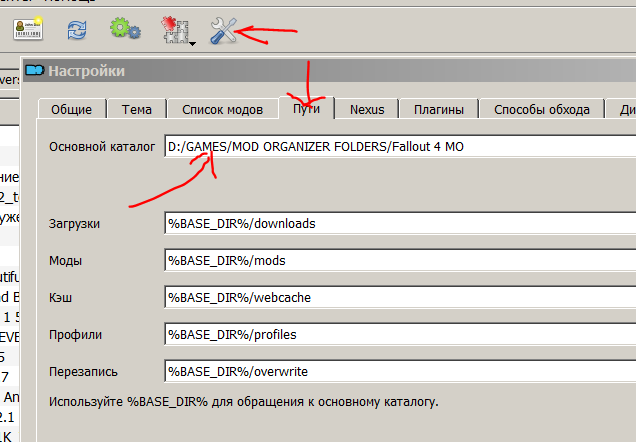Select the Список модов tab

[x=223, y=110]
